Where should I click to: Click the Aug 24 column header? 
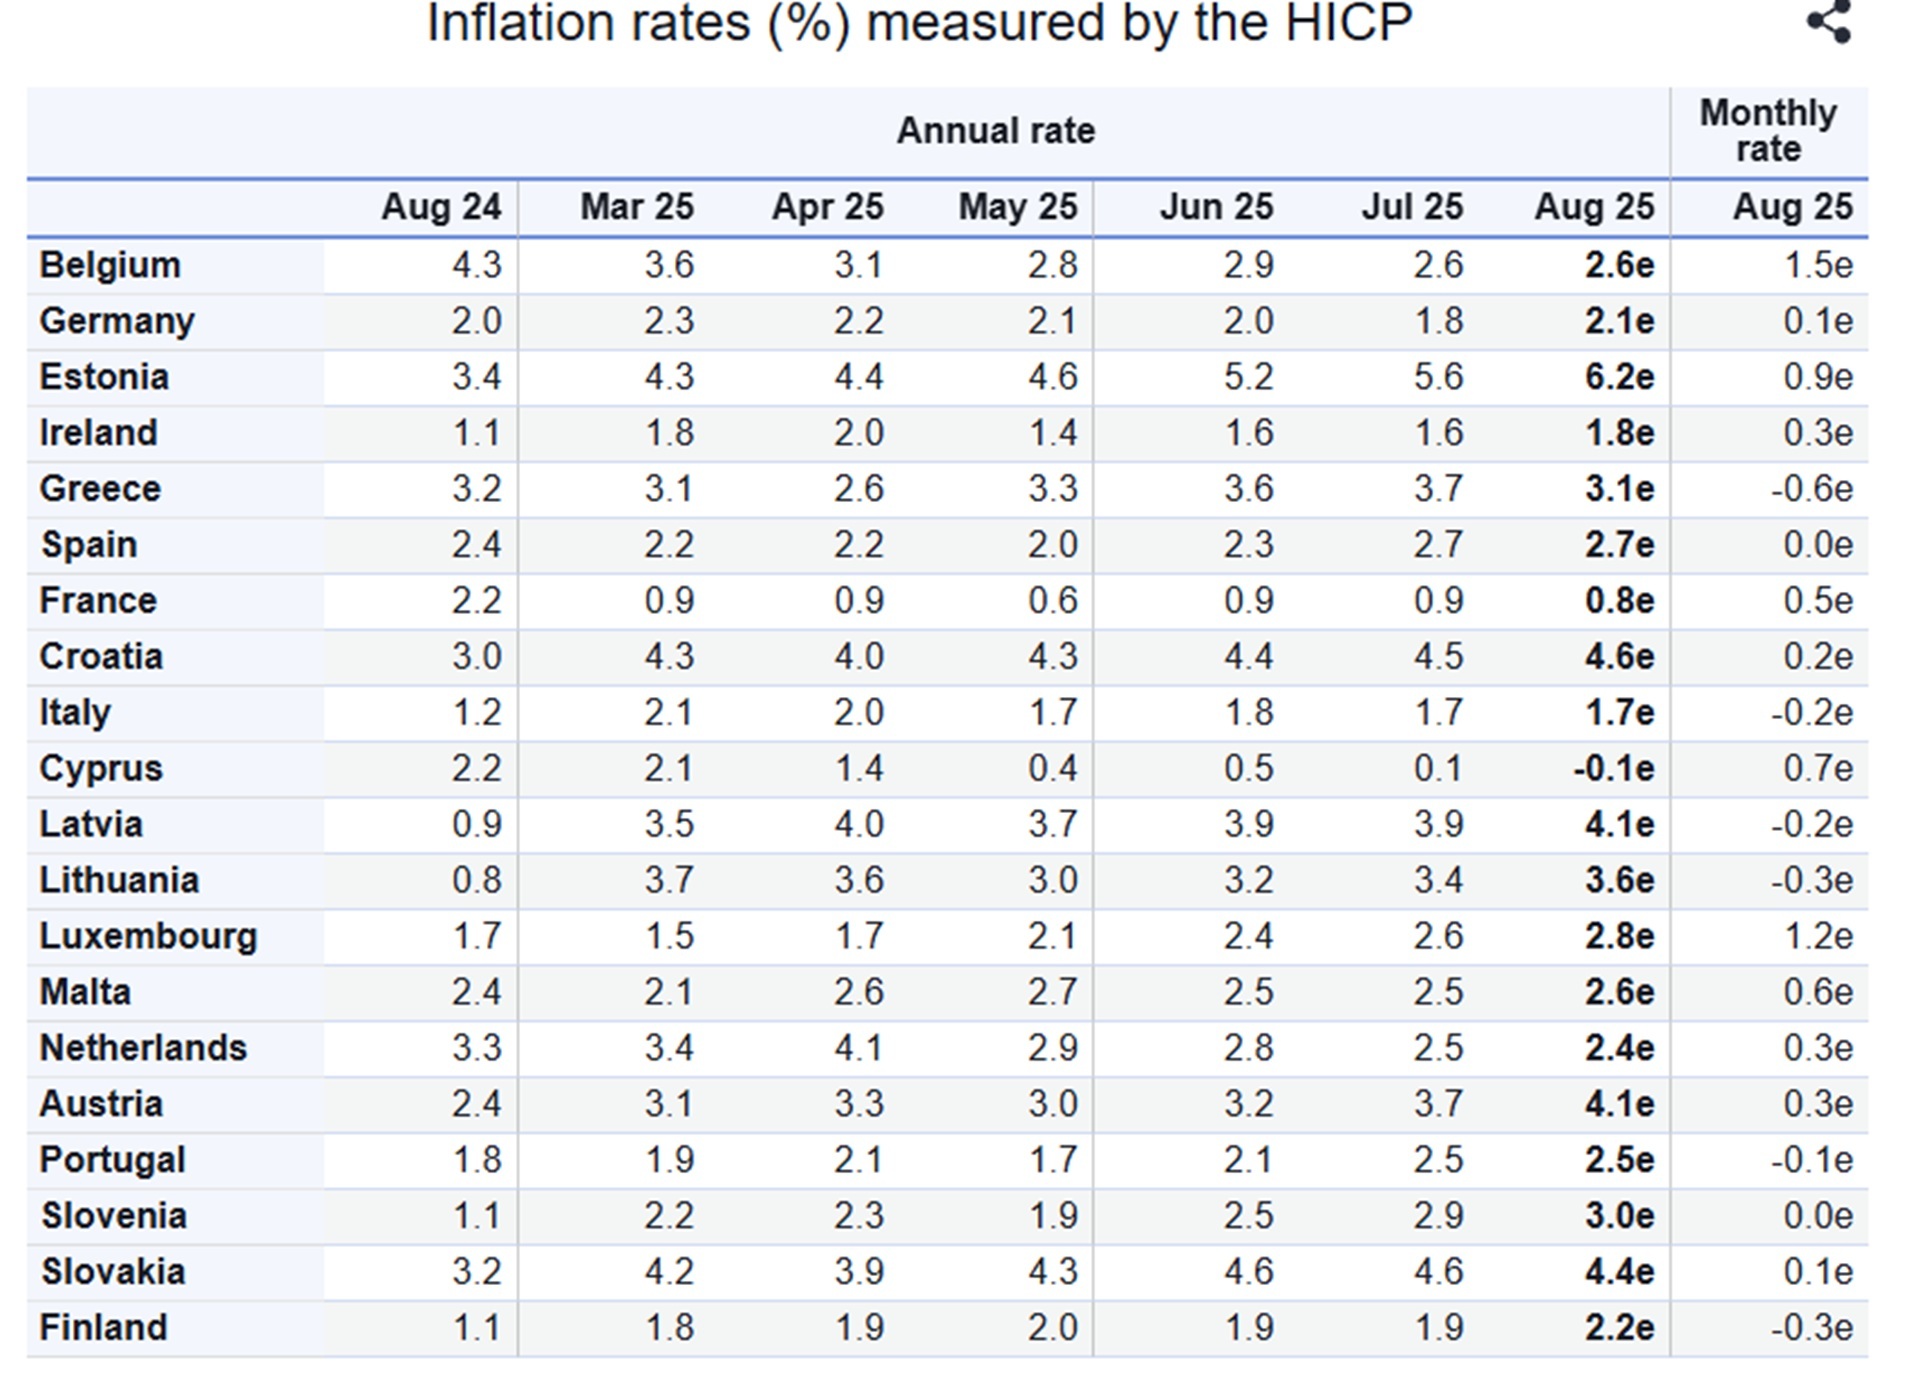[441, 207]
